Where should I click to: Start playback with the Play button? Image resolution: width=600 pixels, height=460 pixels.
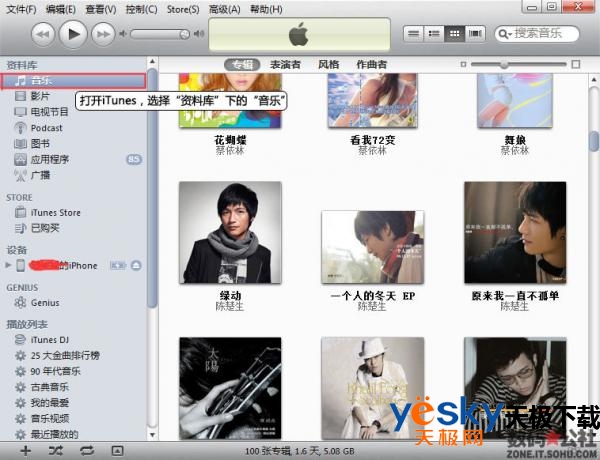tap(73, 34)
